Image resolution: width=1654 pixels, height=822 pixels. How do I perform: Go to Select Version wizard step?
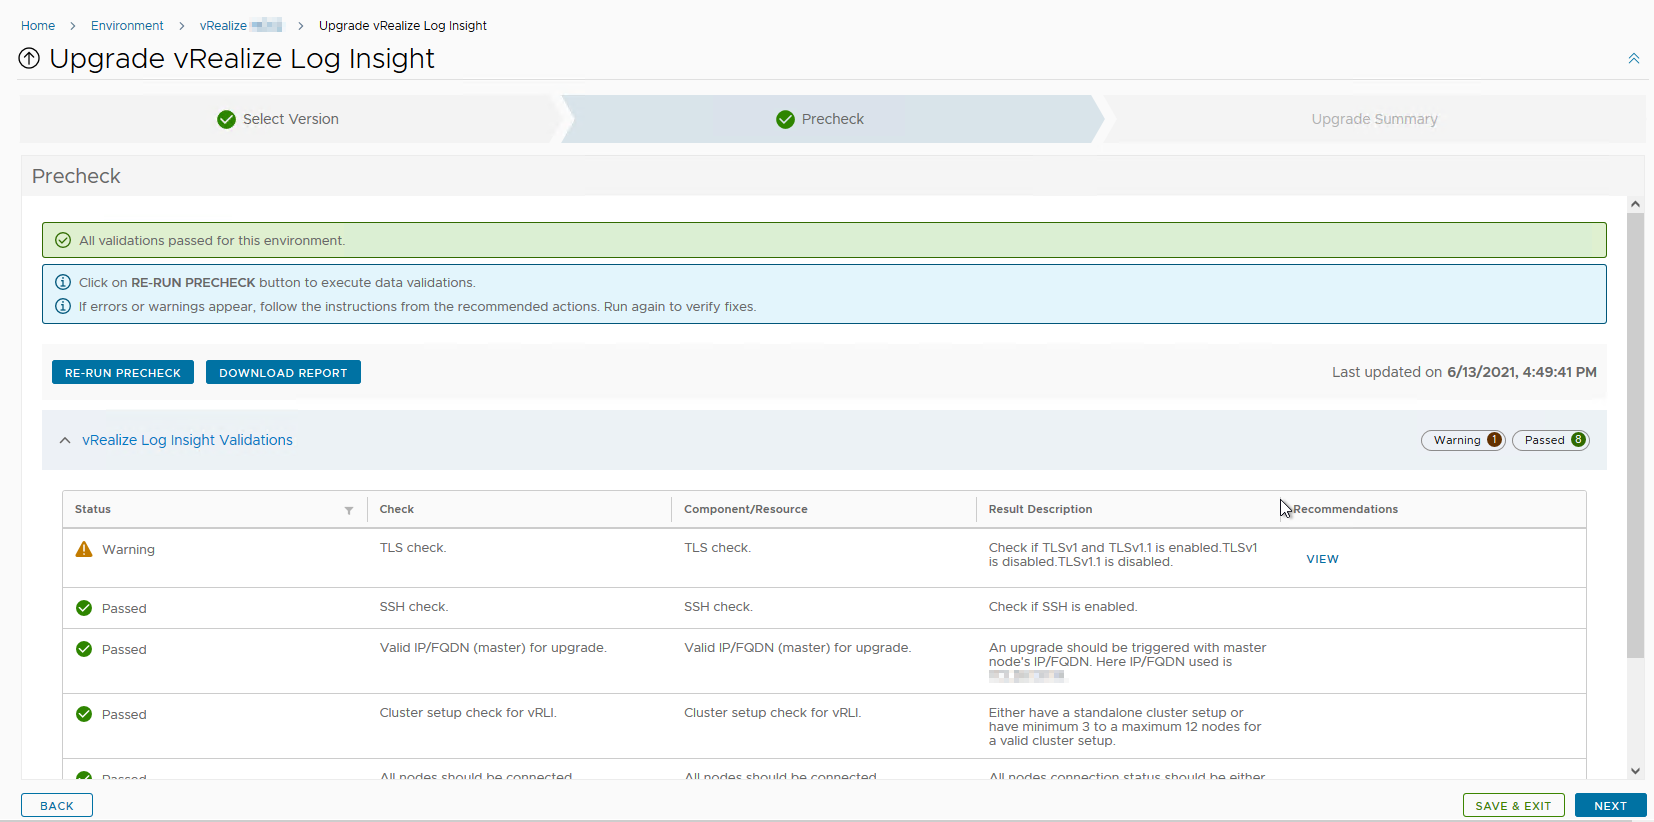(x=290, y=119)
